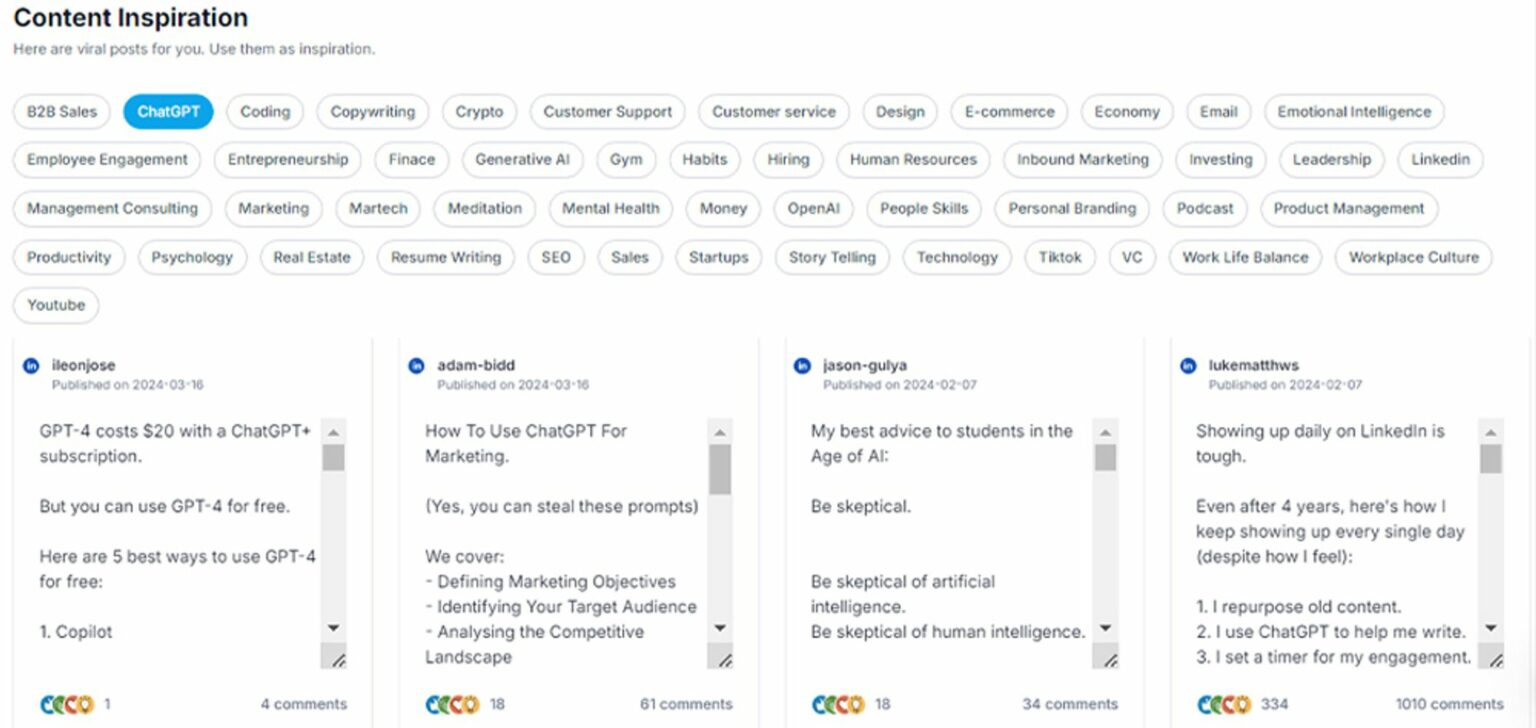This screenshot has height=728, width=1536.
Task: Click the LinkedIn icon beside ileonjose
Action: [x=31, y=365]
